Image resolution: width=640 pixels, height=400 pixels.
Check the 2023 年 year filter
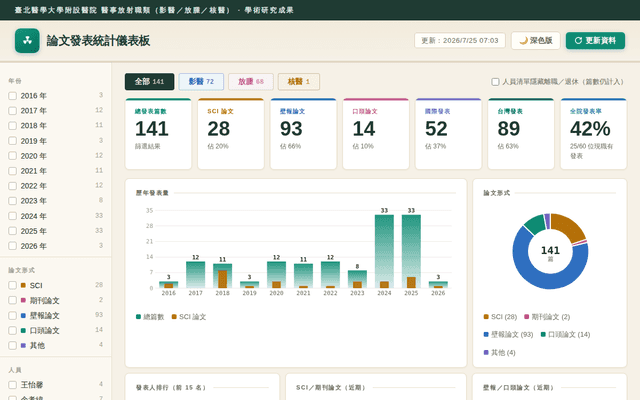pos(13,201)
